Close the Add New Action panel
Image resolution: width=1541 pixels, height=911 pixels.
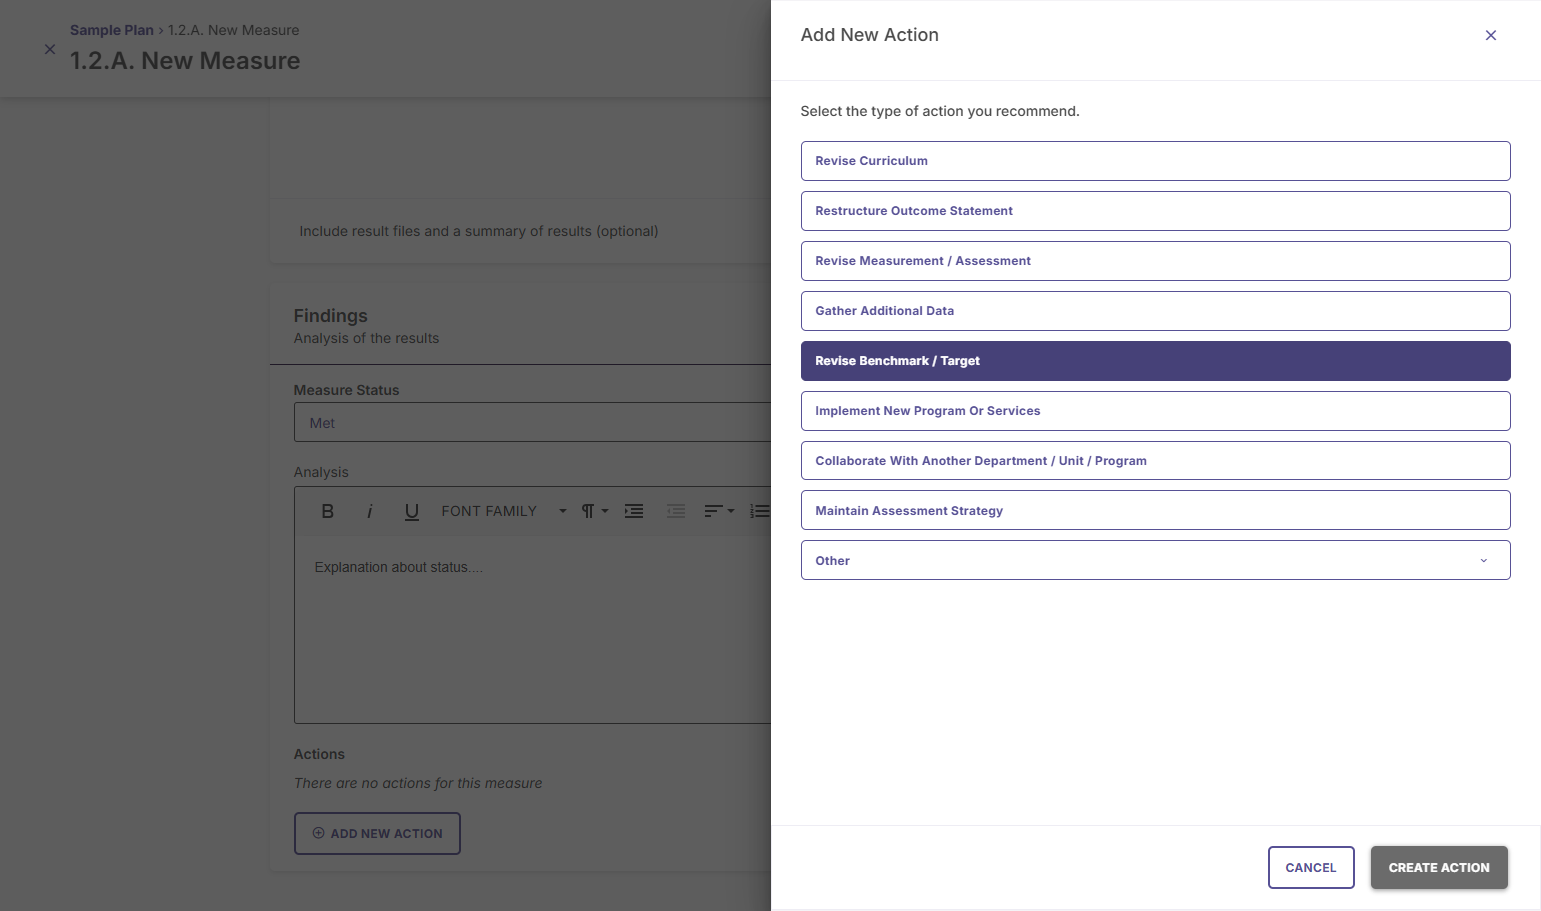pos(1490,35)
